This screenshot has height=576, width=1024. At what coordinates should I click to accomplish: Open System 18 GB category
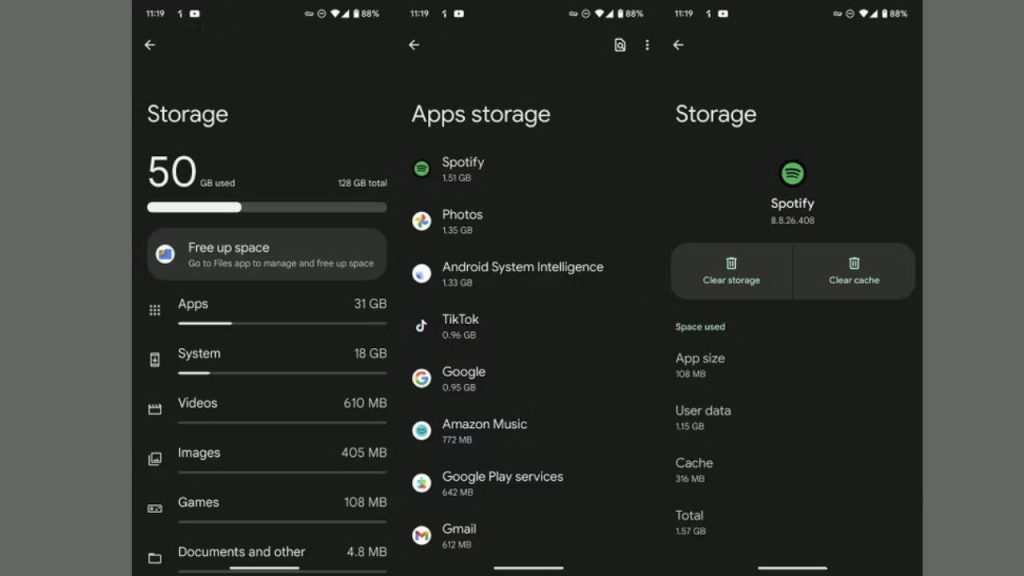click(267, 360)
